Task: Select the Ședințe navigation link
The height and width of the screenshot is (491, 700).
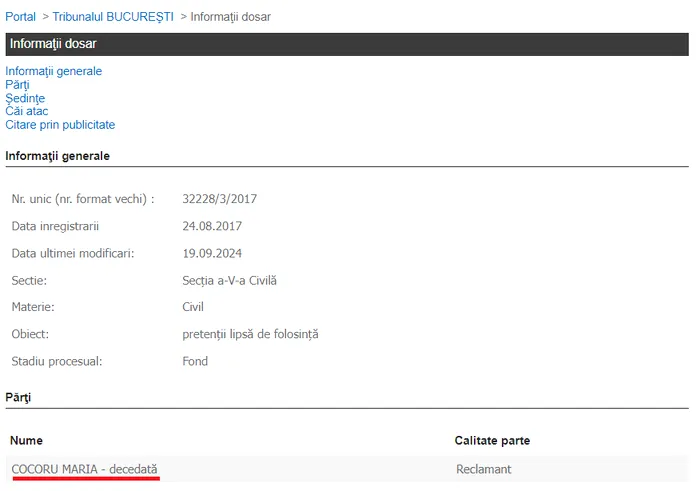Action: (x=25, y=98)
